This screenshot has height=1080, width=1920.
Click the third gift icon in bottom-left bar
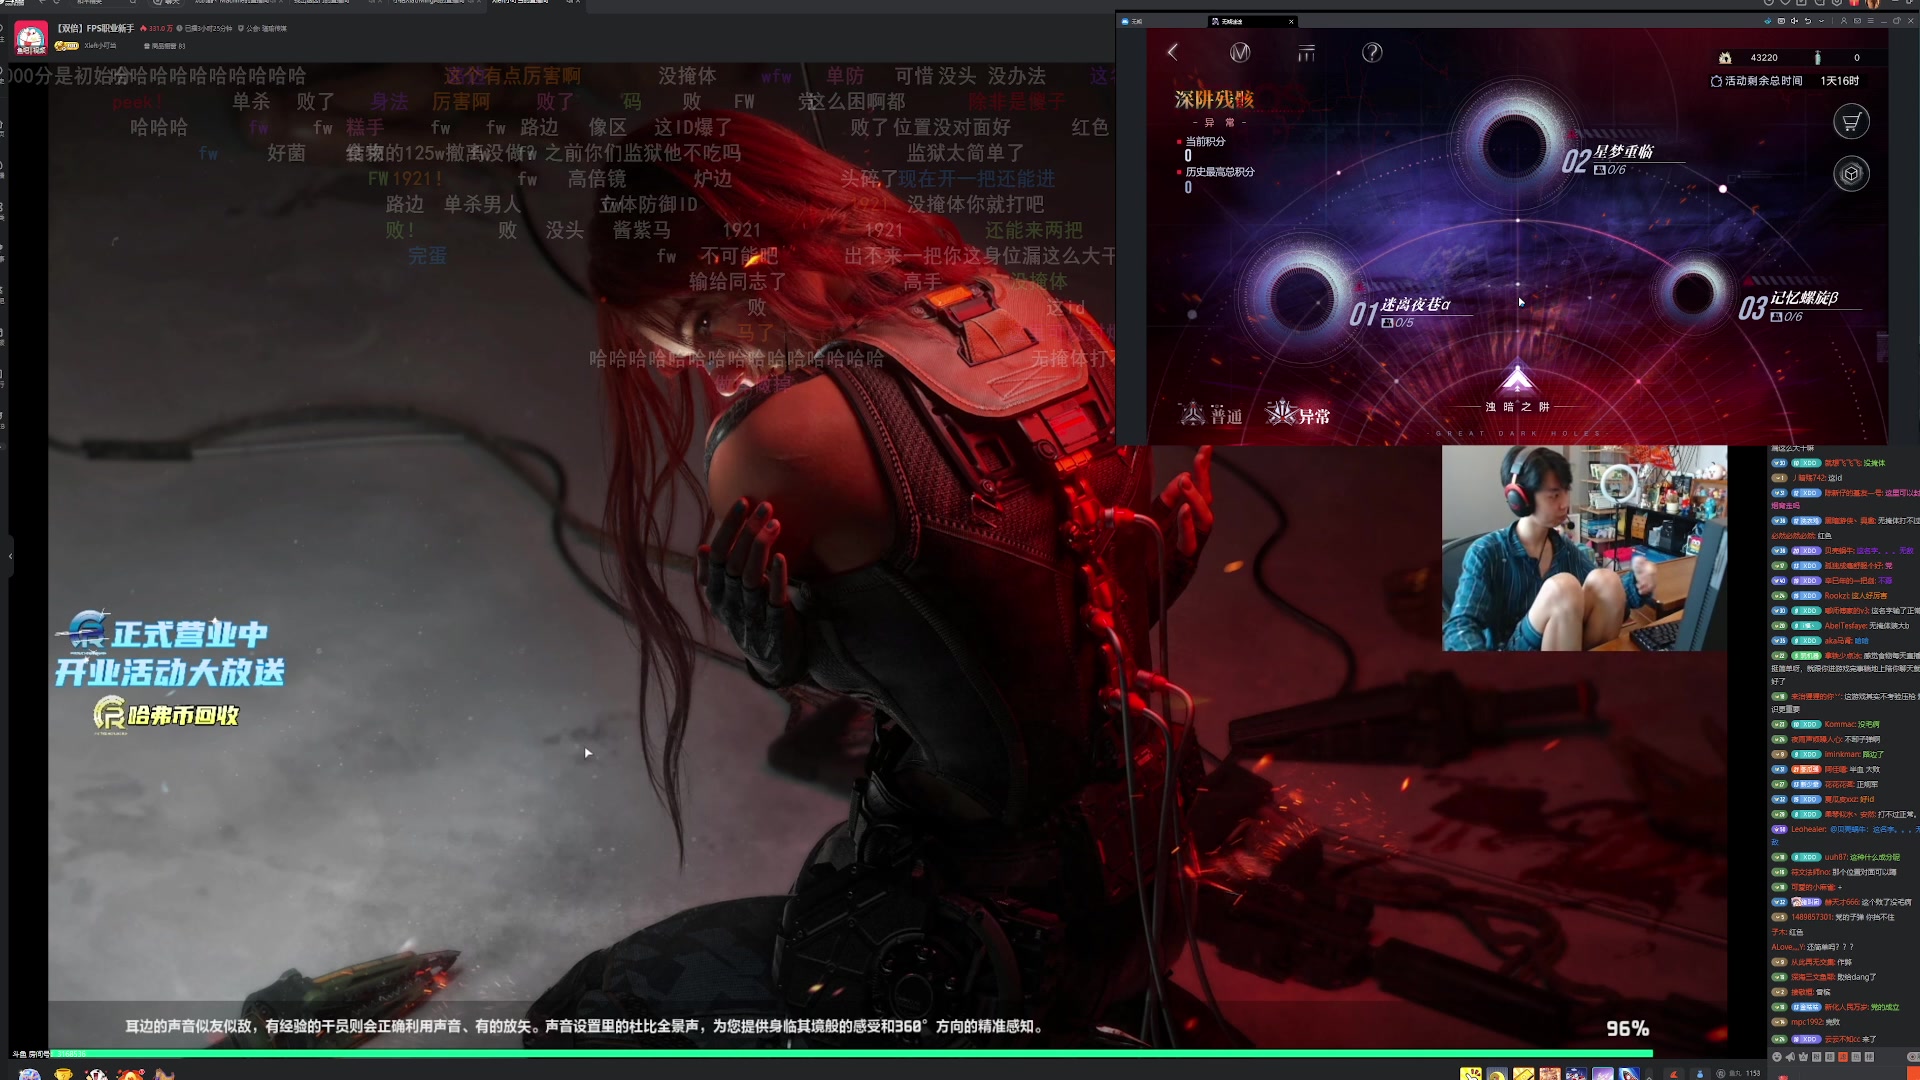96,1074
